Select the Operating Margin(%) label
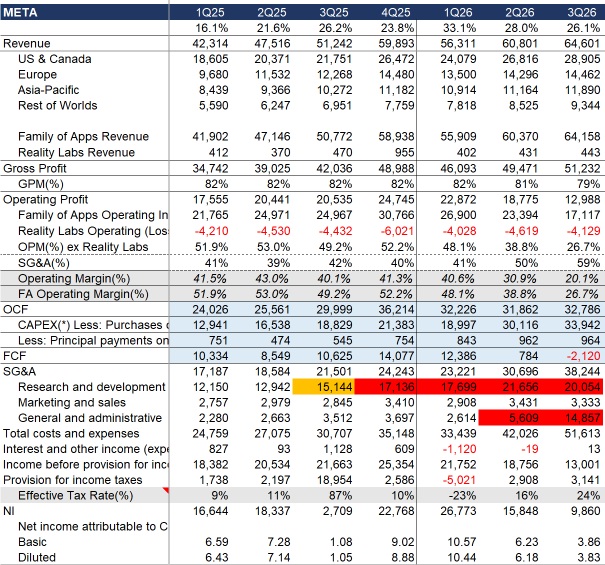 (74, 278)
